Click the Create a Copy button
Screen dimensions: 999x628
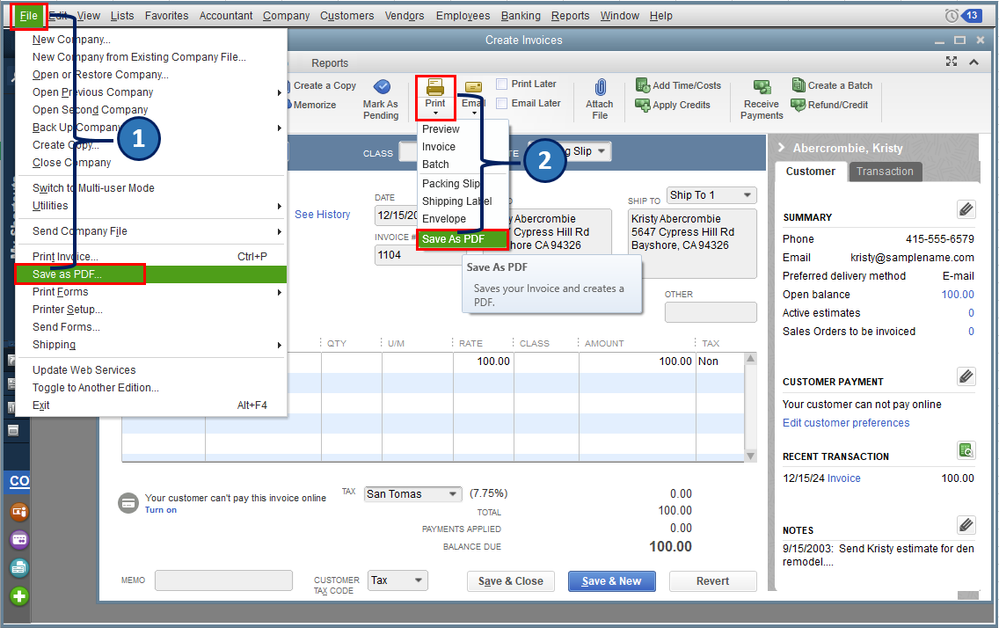tap(325, 85)
